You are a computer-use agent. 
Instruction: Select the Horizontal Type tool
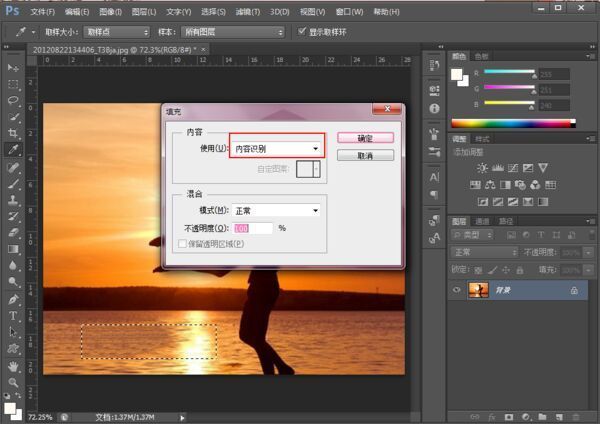click(x=13, y=316)
